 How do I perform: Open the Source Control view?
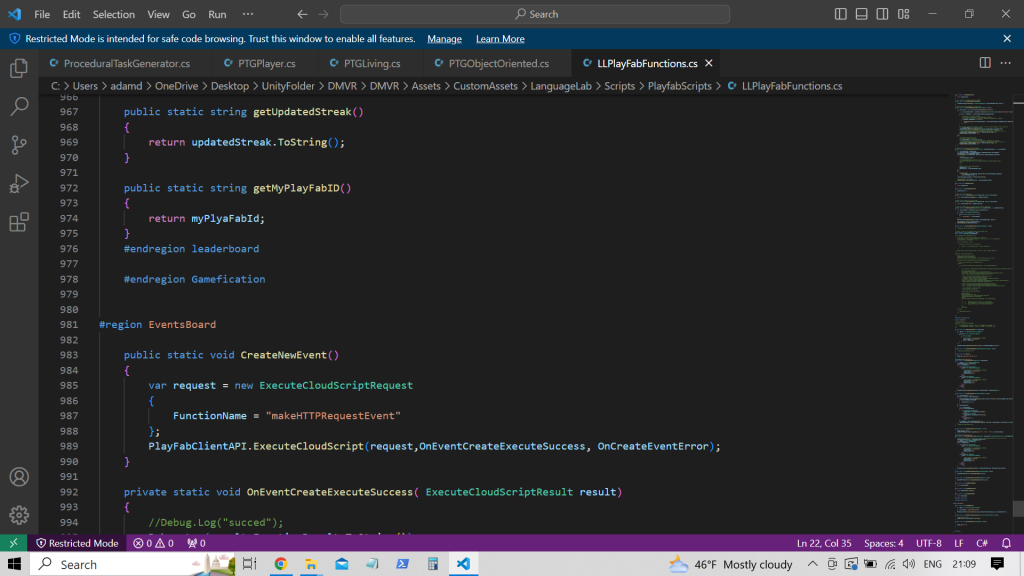coord(19,145)
